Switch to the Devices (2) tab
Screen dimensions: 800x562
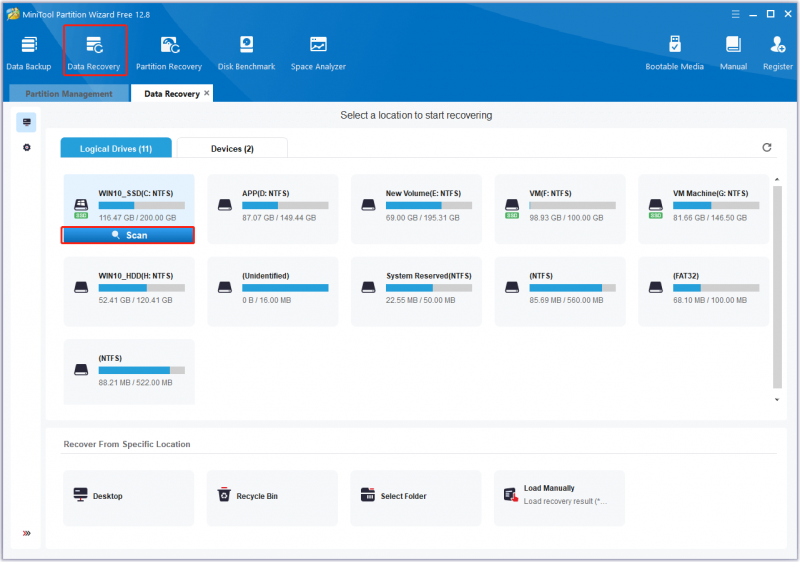point(232,148)
